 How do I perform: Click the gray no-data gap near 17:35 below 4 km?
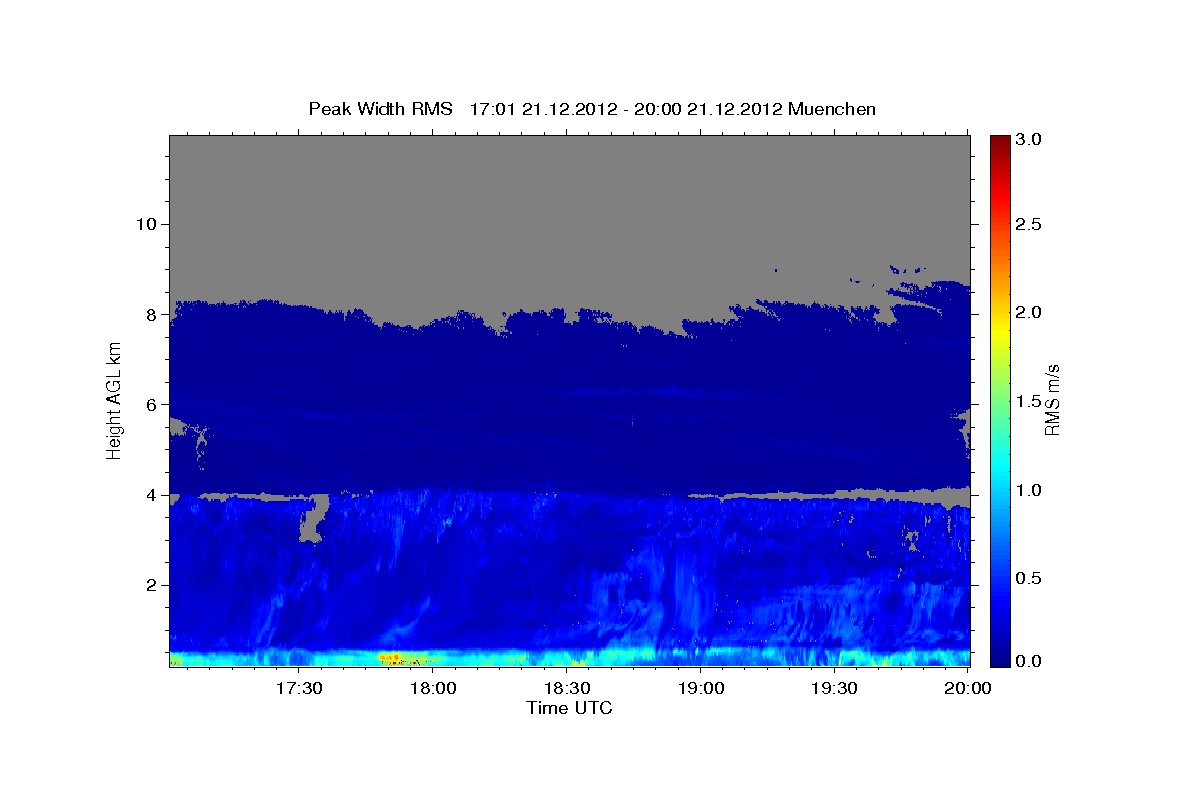coord(314,520)
